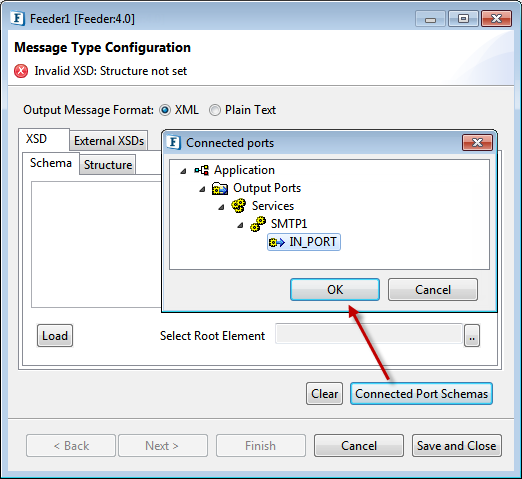The image size is (522, 479).
Task: Switch to the External XSDs tab
Action: tap(109, 141)
